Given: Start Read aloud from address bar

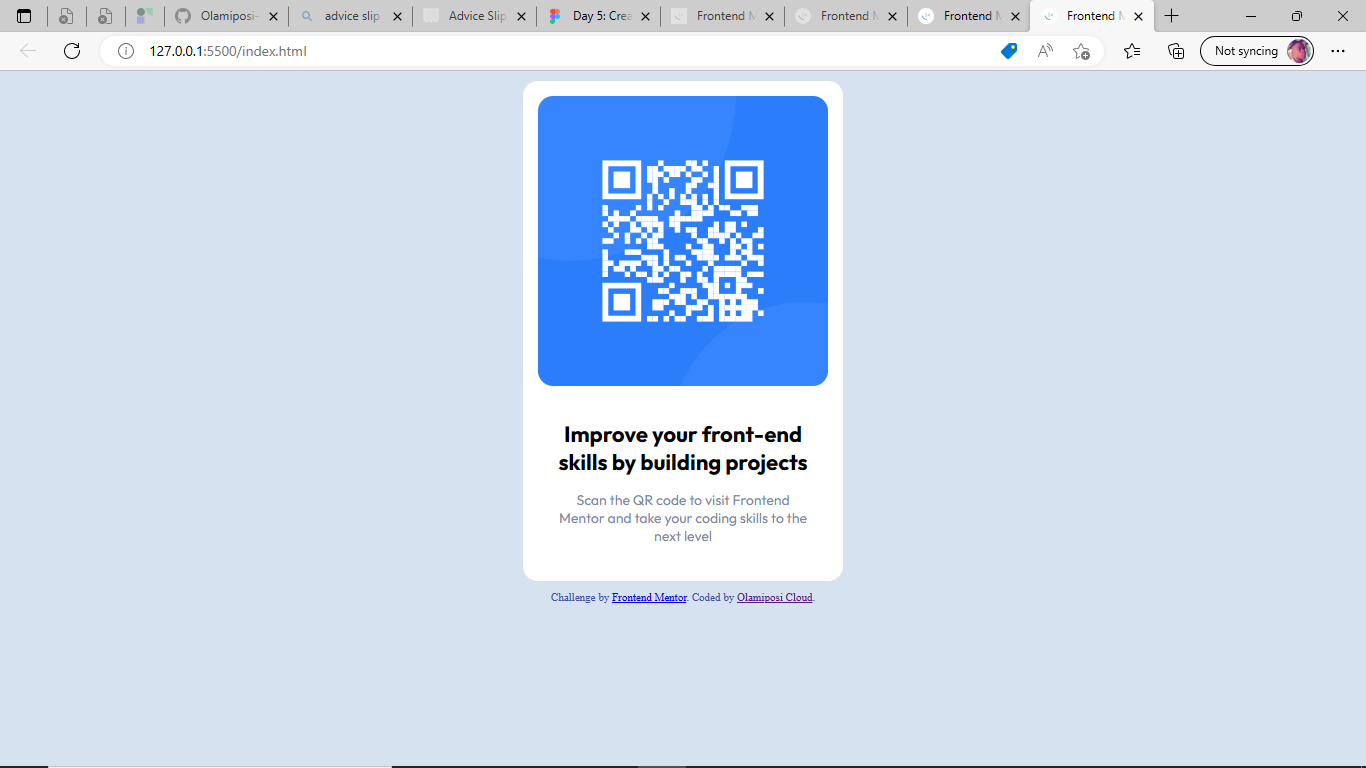Looking at the screenshot, I should (x=1045, y=51).
